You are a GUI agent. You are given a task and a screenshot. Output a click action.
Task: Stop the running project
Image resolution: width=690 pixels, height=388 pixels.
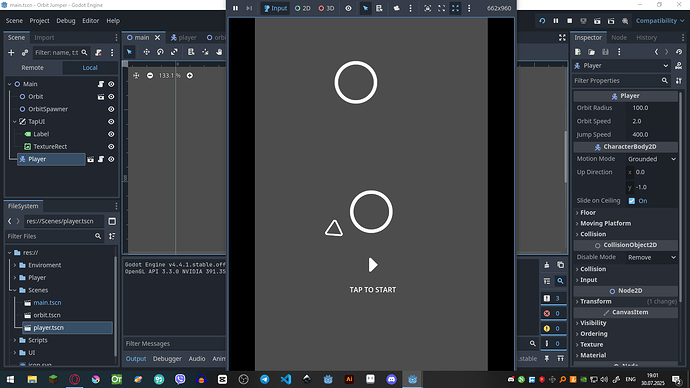pos(569,21)
